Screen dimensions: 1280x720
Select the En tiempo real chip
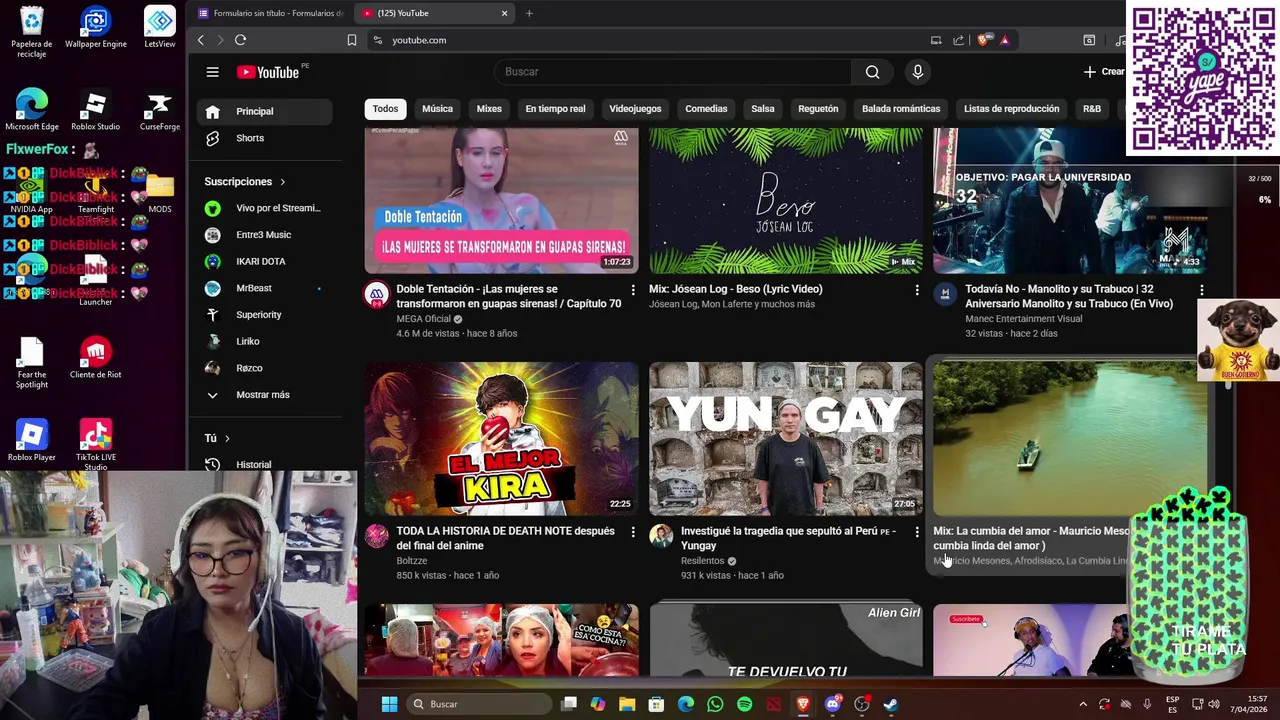[555, 109]
